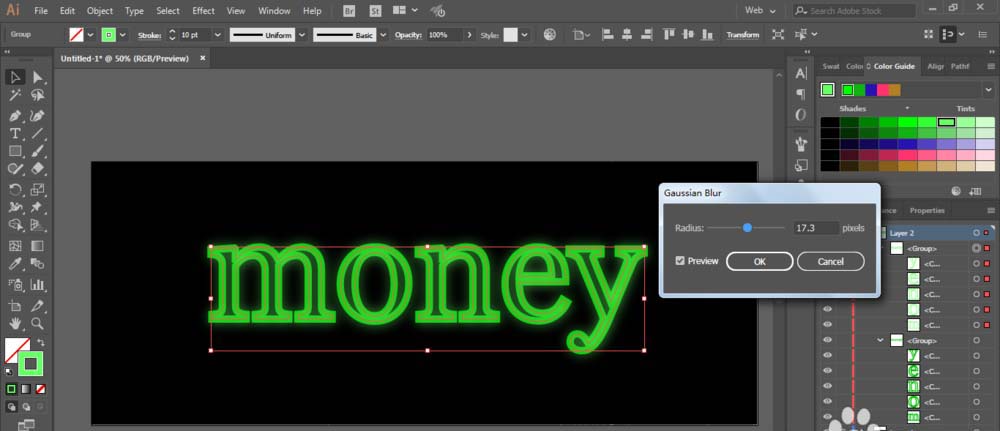Switch to the Pathfinder tab

[960, 66]
